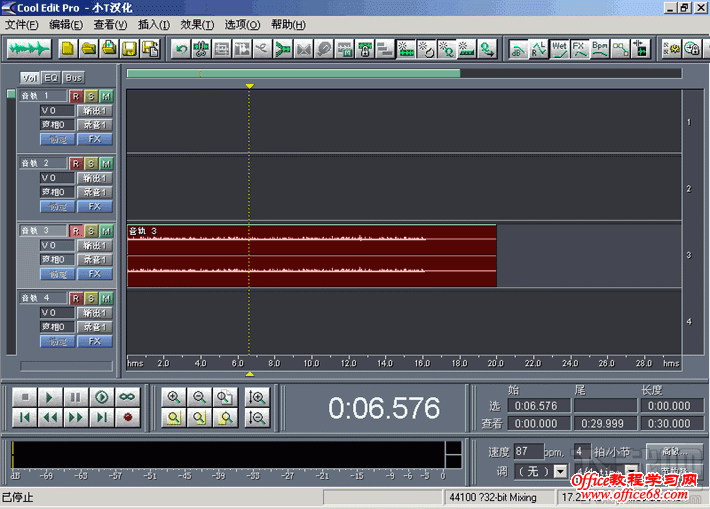Switch to waveform edit view icon

pyautogui.click(x=29, y=48)
